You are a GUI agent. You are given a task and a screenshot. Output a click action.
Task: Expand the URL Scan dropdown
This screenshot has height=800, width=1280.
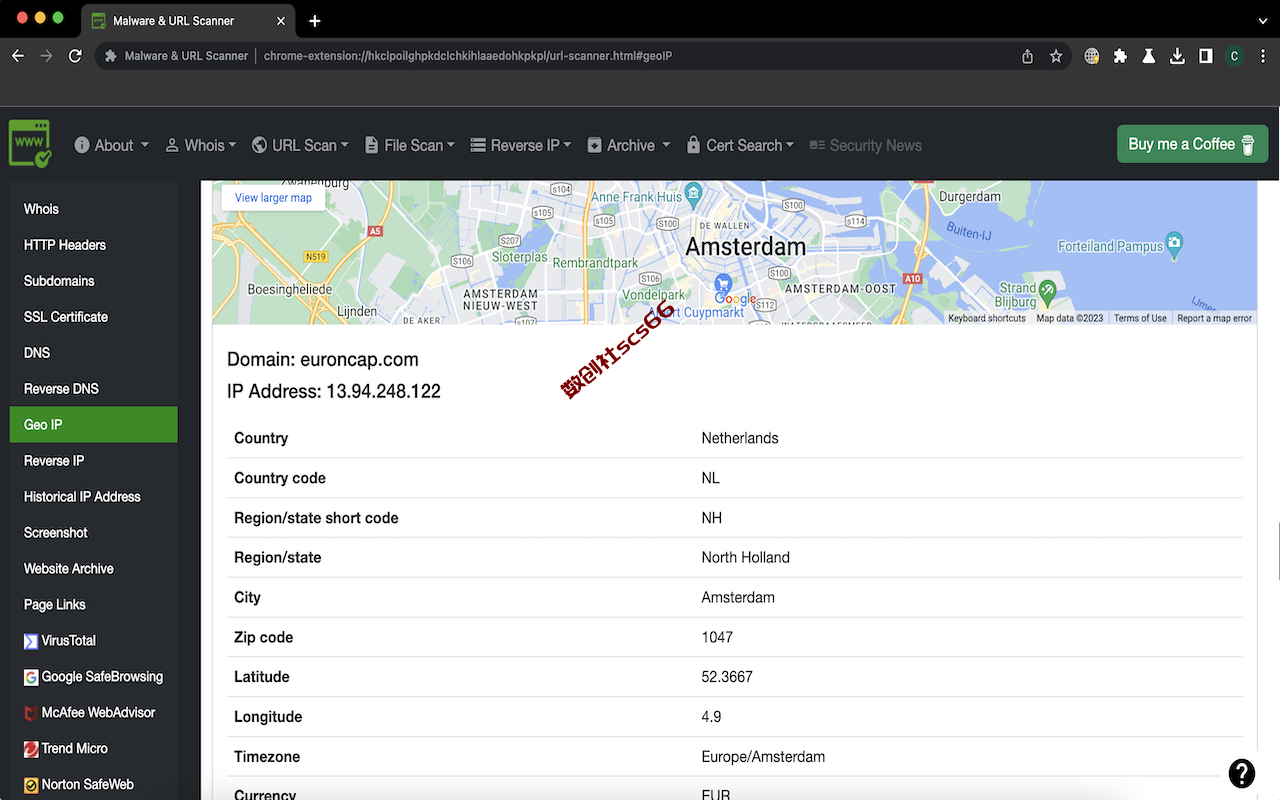pos(300,145)
